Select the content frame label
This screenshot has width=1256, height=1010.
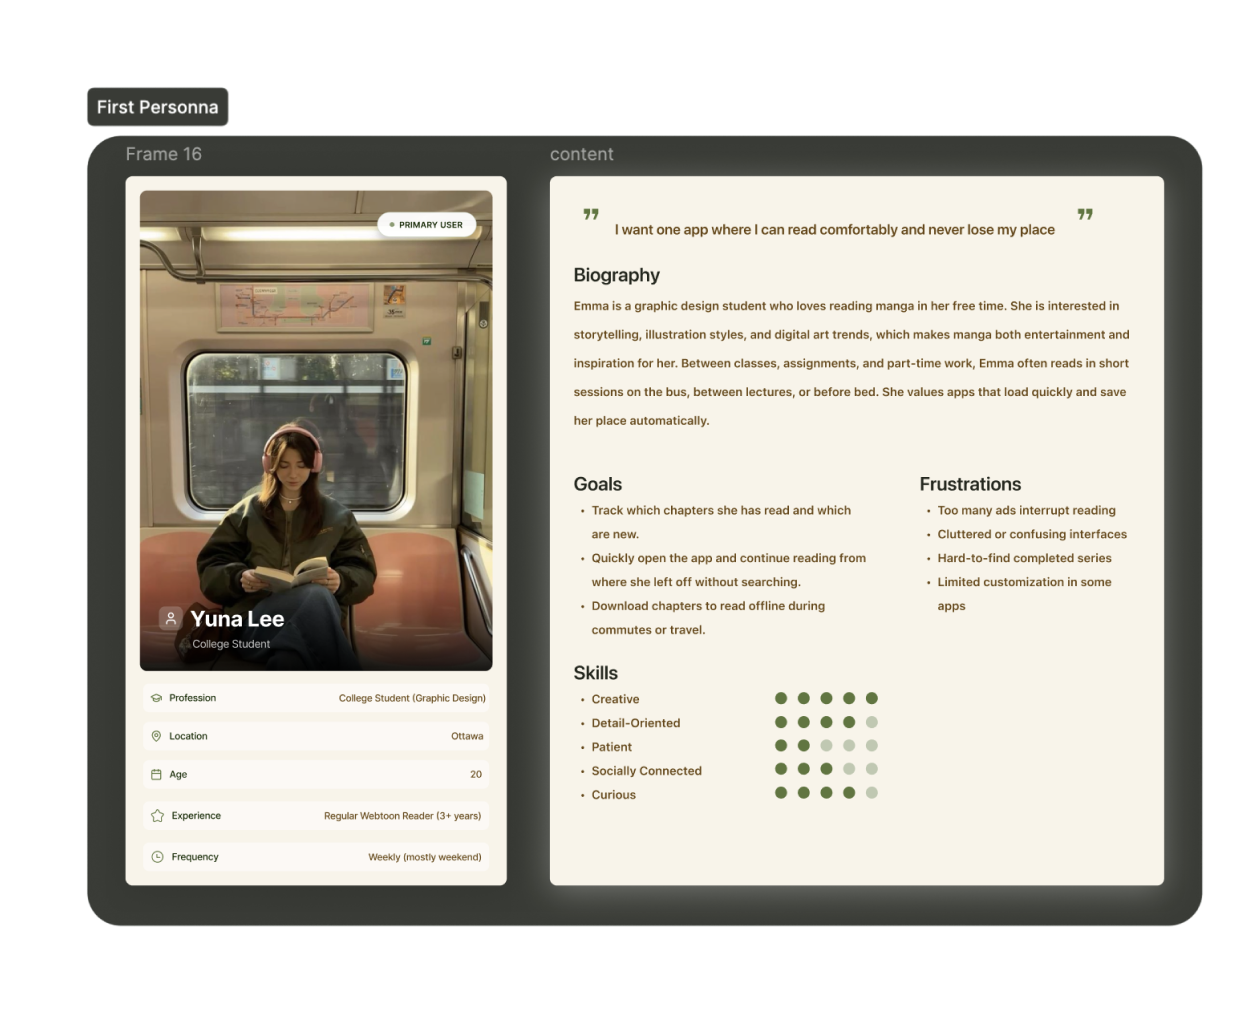point(582,154)
